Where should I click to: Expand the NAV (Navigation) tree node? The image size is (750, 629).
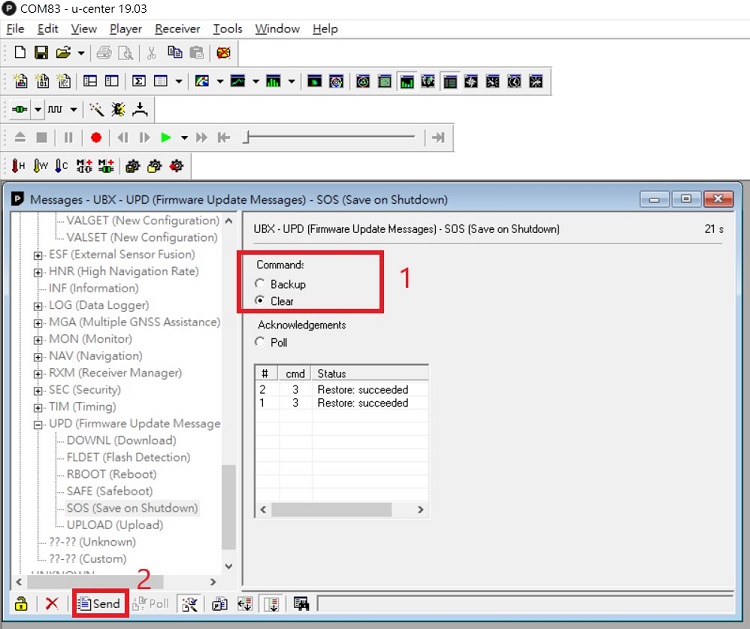point(38,357)
